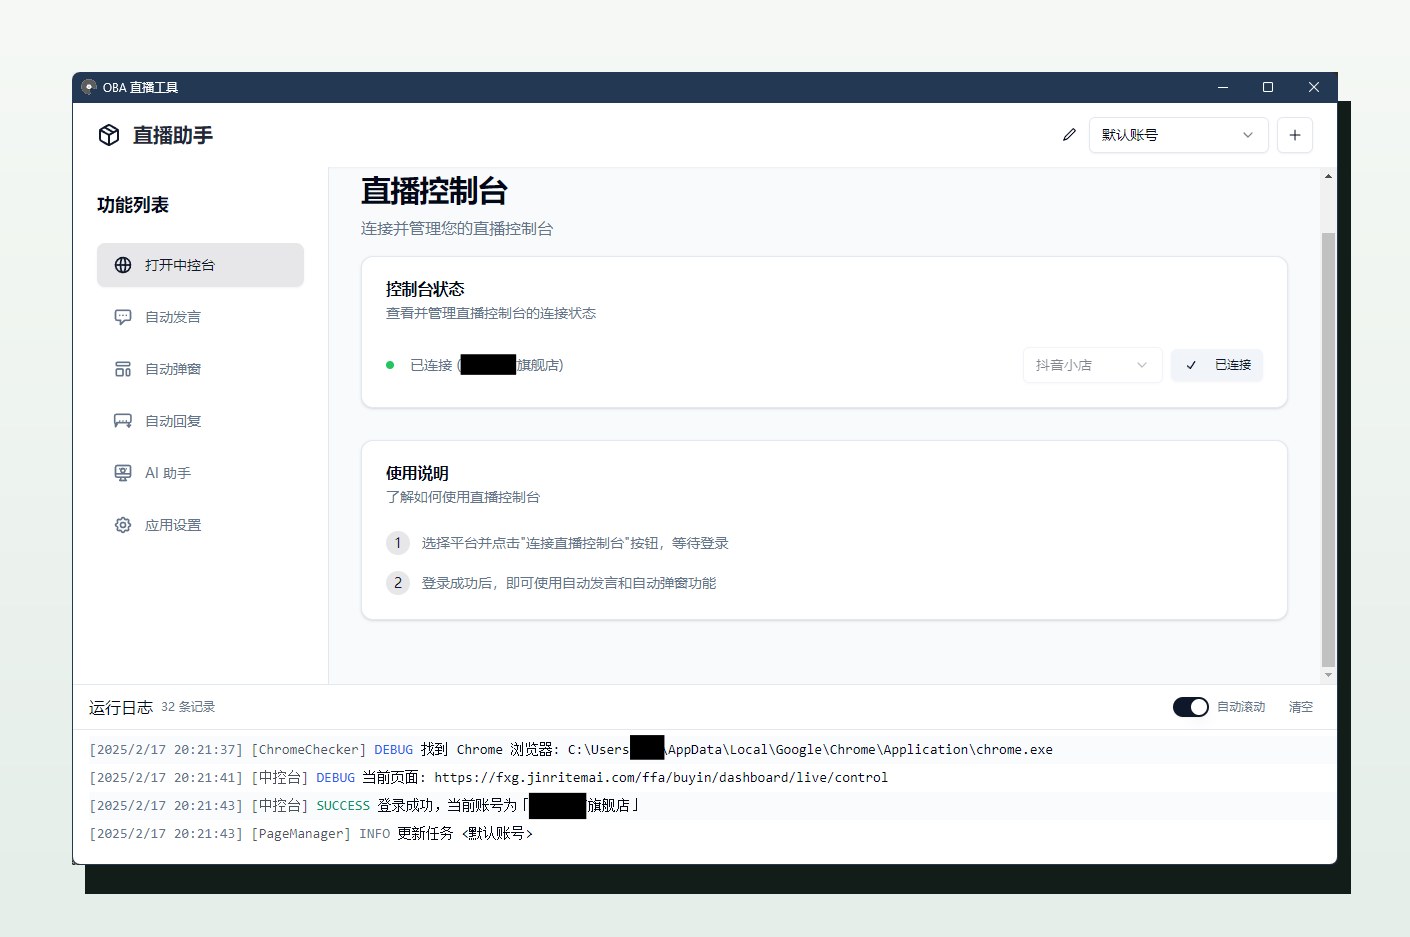
Task: Switch to AI 助手
Action: tap(200, 473)
